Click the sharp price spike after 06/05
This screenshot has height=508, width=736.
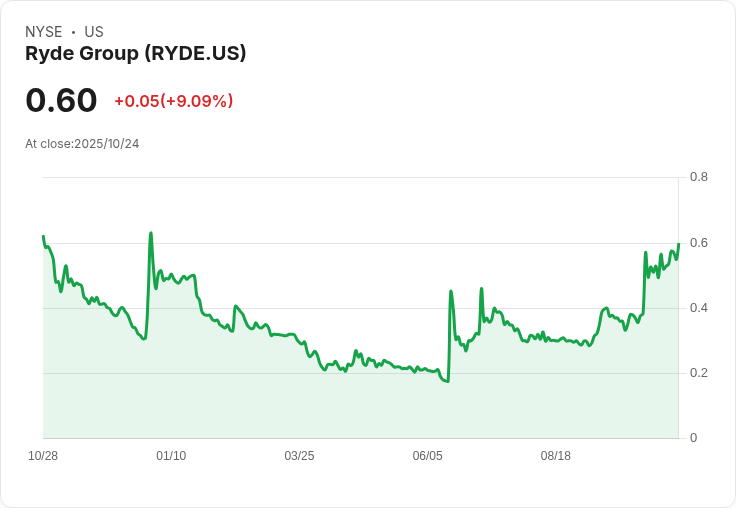coord(451,291)
